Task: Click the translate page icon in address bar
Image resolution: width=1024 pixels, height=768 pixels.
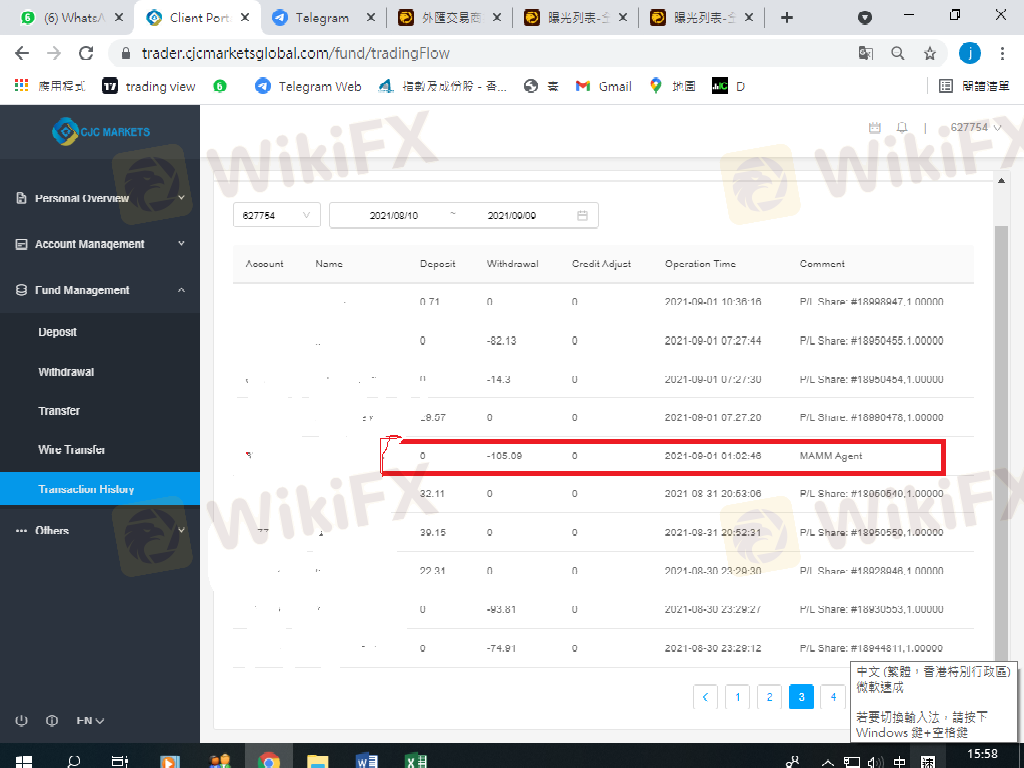Action: click(x=866, y=53)
